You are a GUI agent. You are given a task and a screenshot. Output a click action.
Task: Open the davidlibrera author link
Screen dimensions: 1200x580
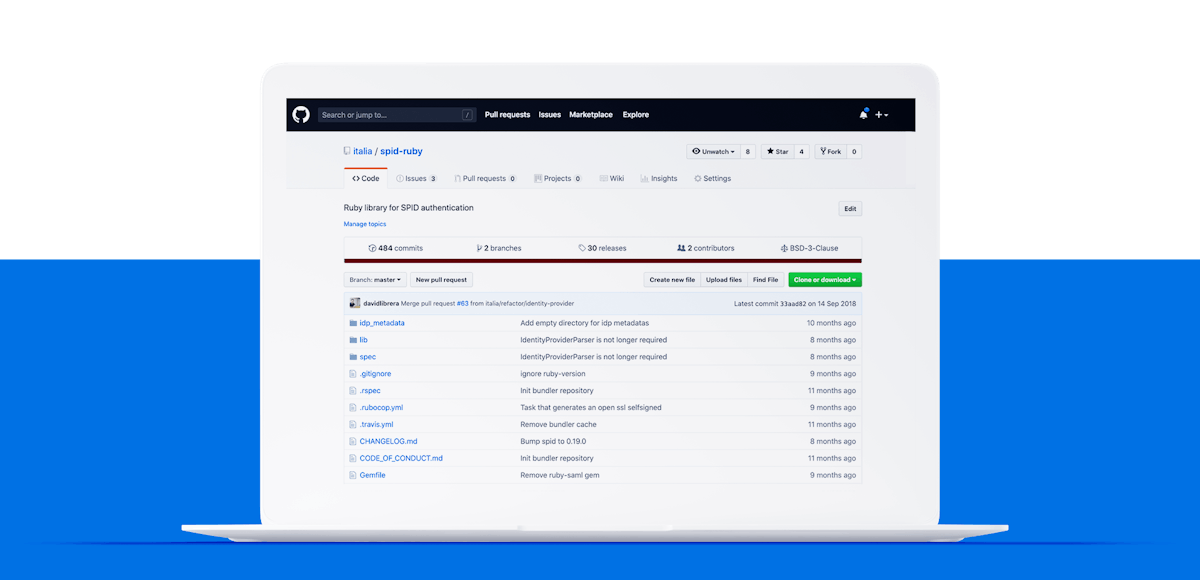tap(381, 303)
